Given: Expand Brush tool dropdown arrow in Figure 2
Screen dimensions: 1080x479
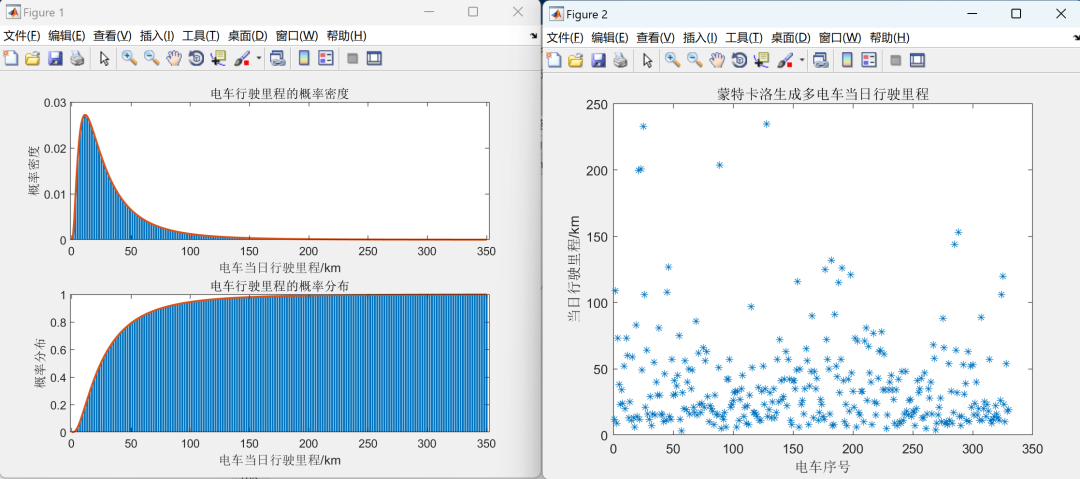Looking at the screenshot, I should coord(802,61).
